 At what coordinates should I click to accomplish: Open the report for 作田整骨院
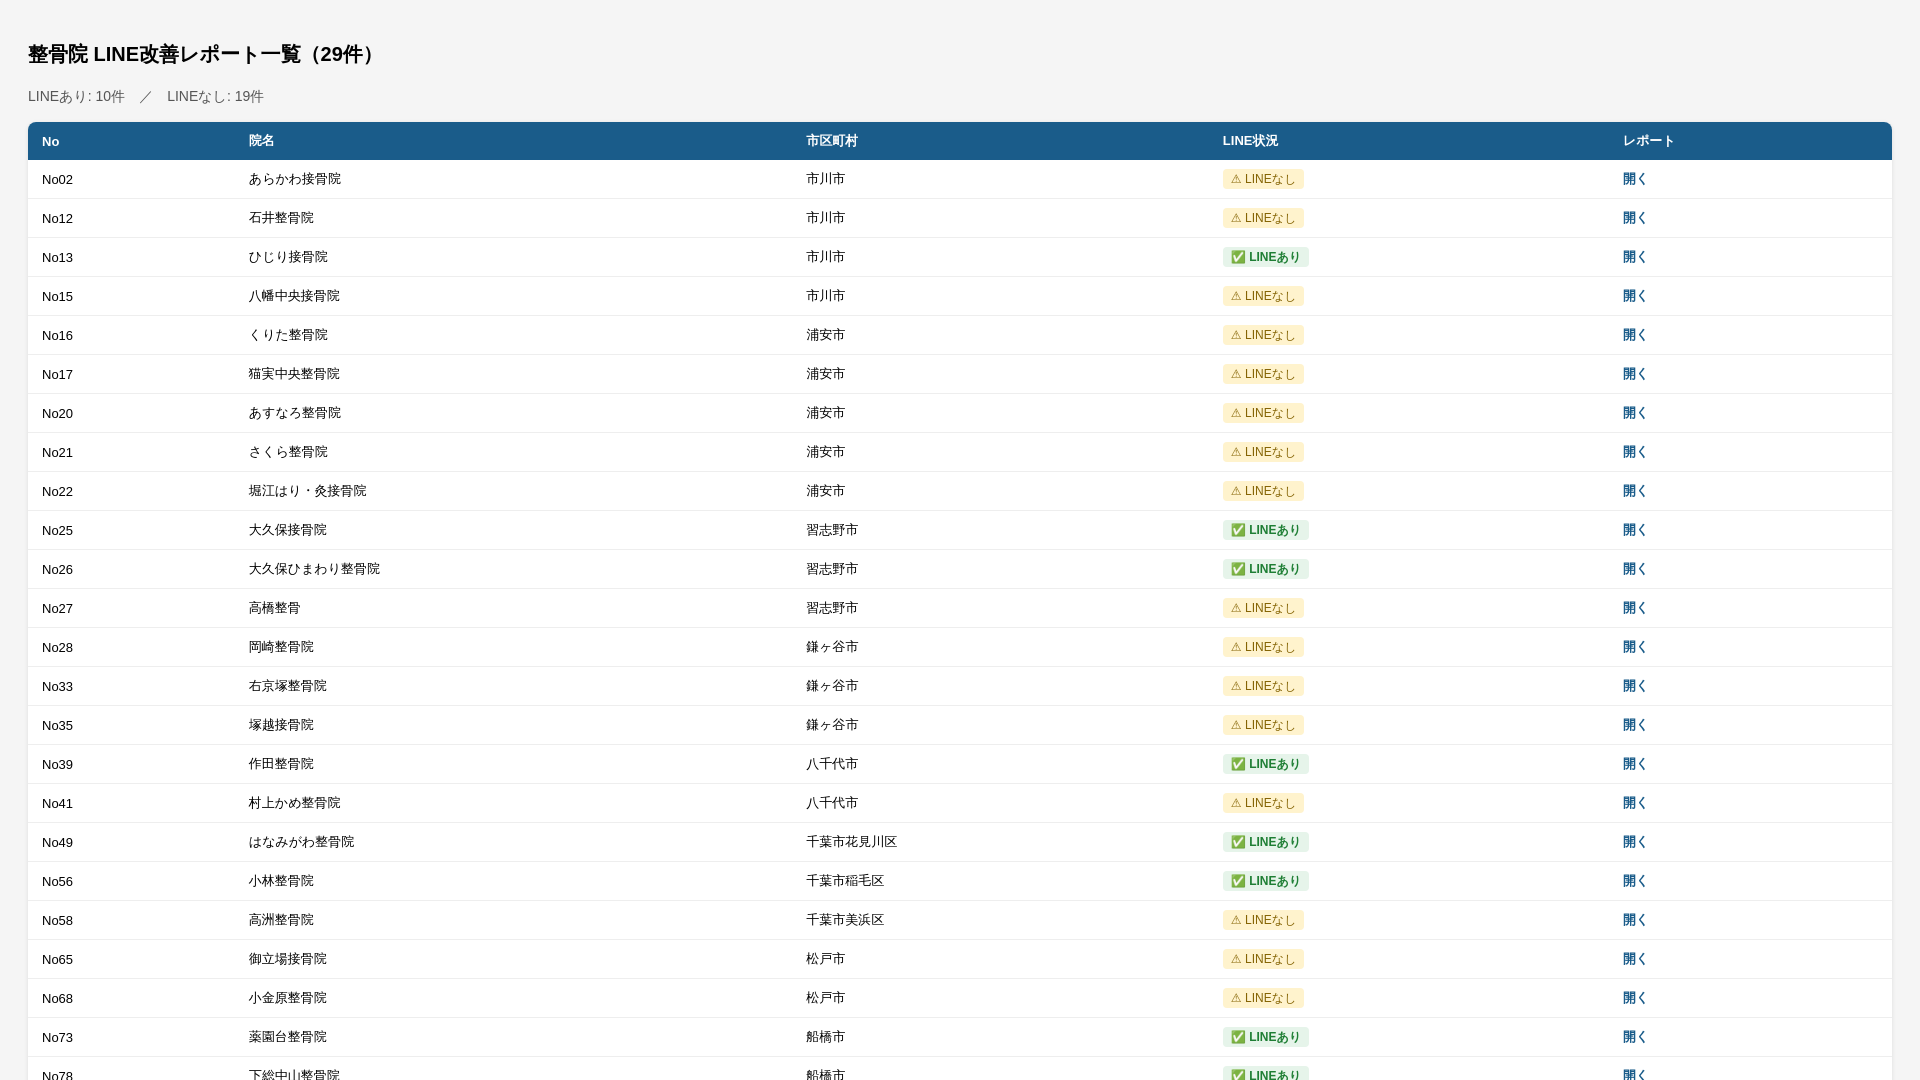click(1634, 764)
